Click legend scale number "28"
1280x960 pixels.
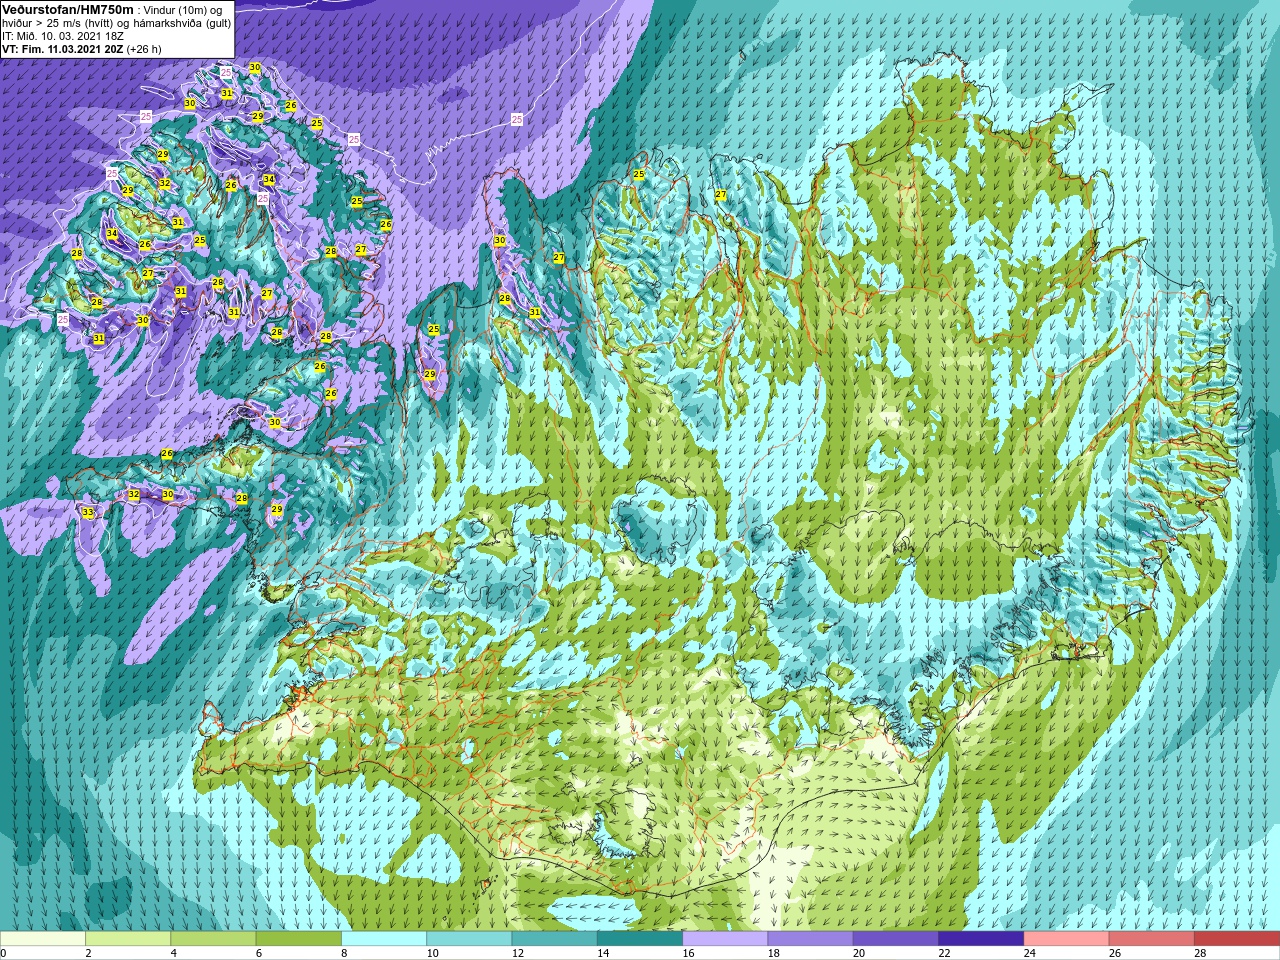tap(1200, 954)
